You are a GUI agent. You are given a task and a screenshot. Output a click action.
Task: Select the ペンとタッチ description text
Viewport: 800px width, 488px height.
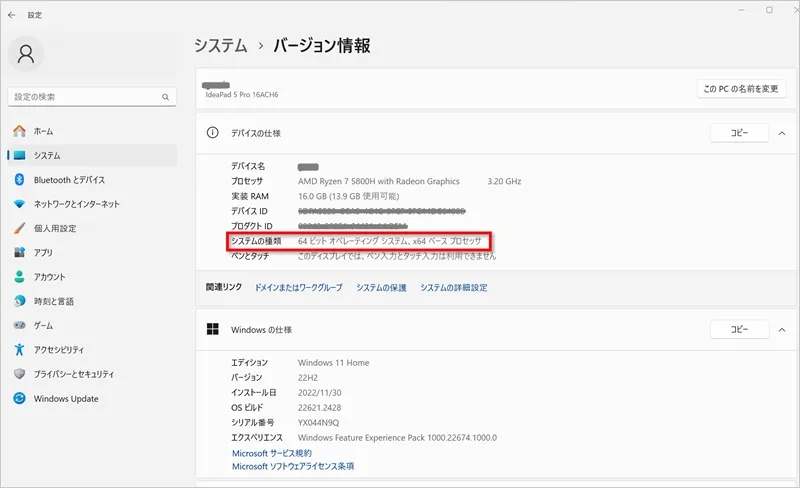click(x=397, y=256)
